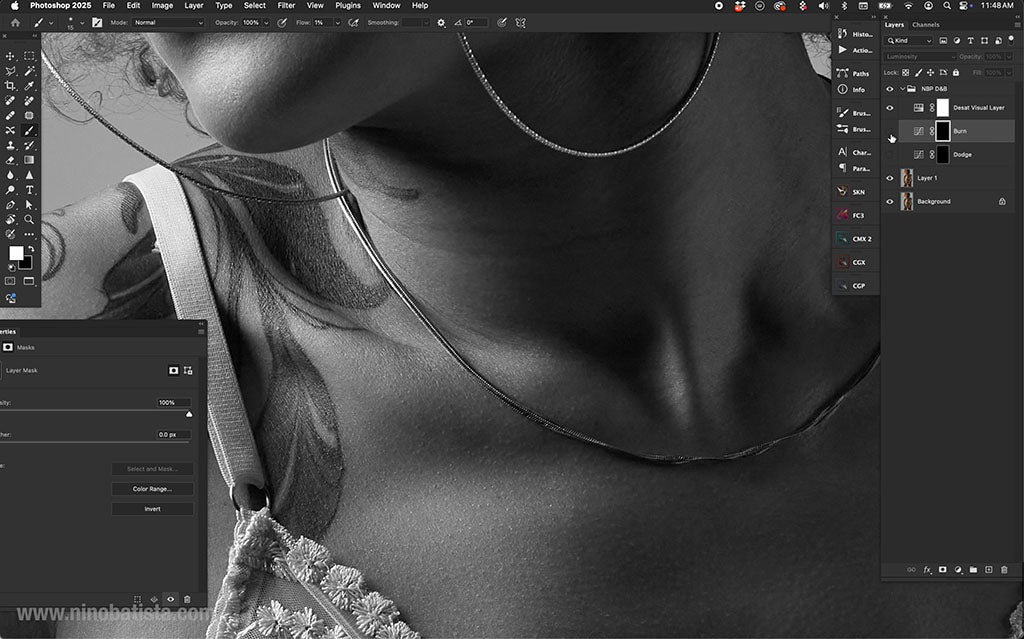Screen dimensions: 1024x639
Task: Select the Brush tool in the toolbar
Action: 28,131
